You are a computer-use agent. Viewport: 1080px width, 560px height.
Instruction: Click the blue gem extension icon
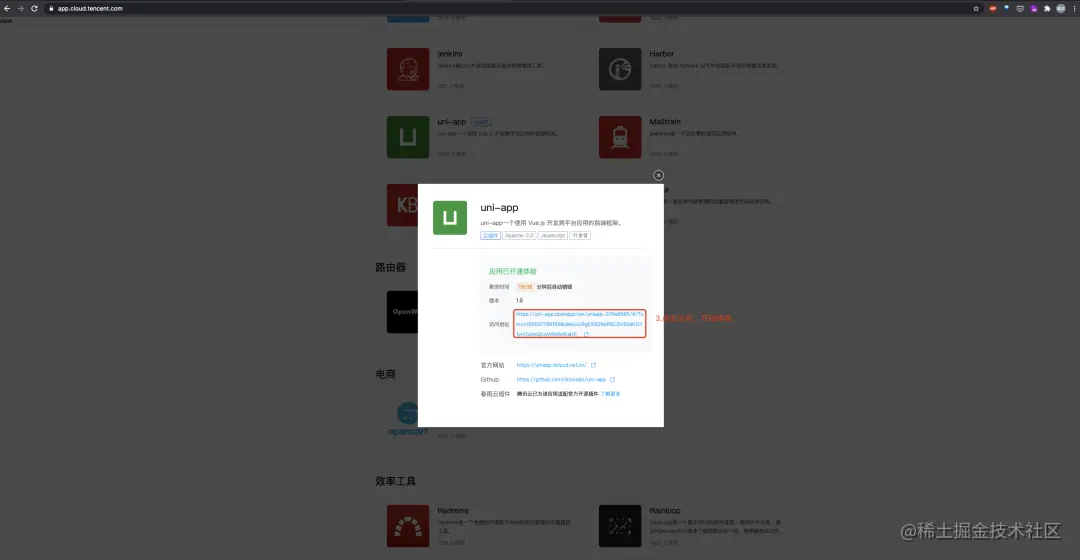[1006, 8]
